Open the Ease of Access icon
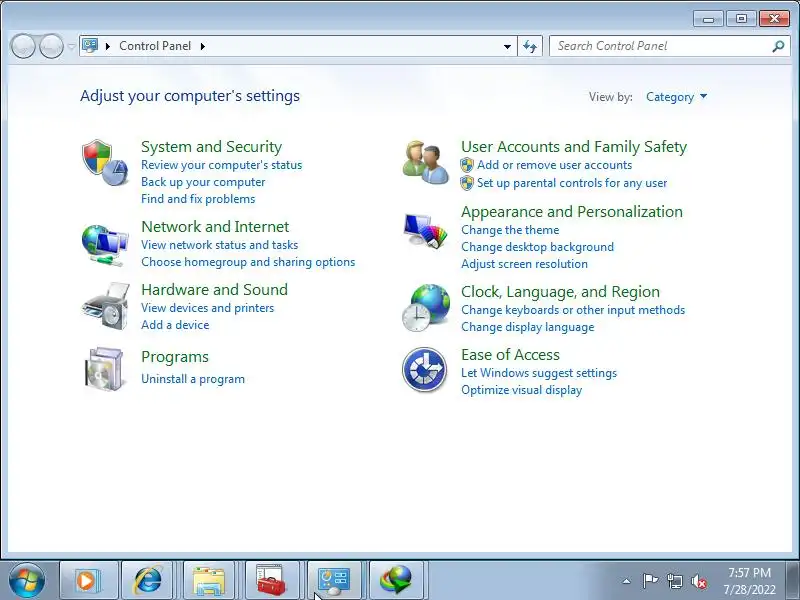The height and width of the screenshot is (600, 800). [x=424, y=369]
